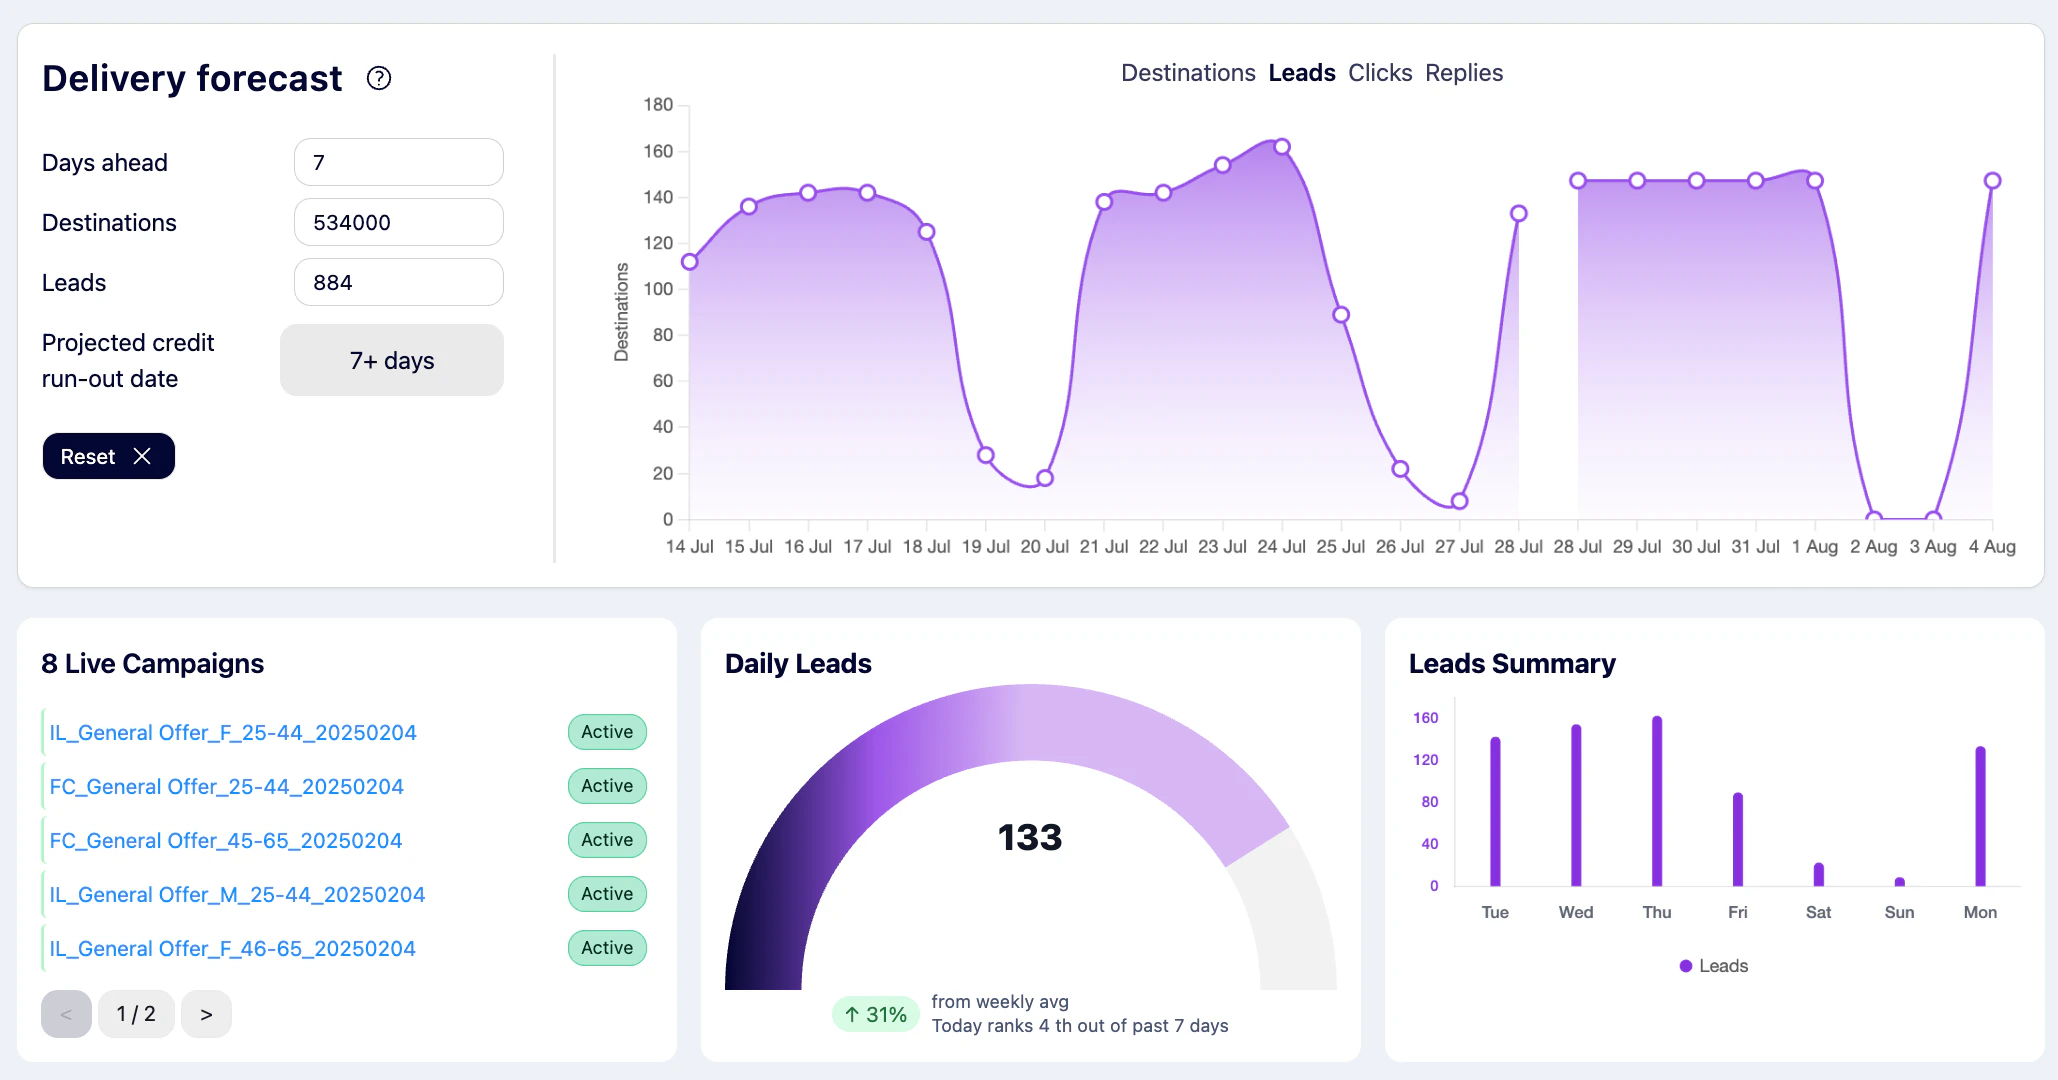The width and height of the screenshot is (2058, 1080).
Task: Click the Active badge for FC_General Offer_45-65
Action: click(606, 840)
